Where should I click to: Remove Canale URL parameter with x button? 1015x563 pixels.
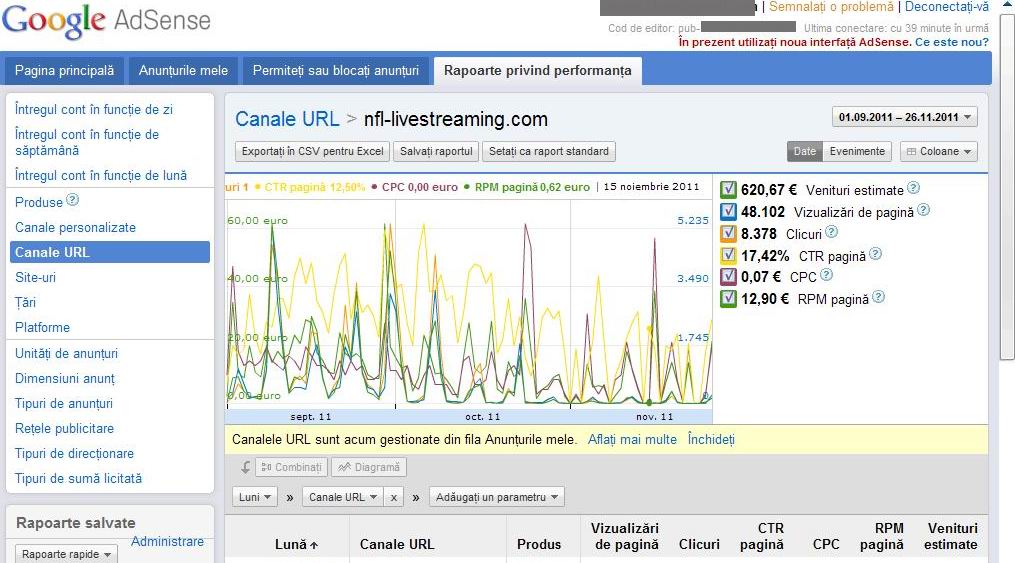(x=394, y=497)
